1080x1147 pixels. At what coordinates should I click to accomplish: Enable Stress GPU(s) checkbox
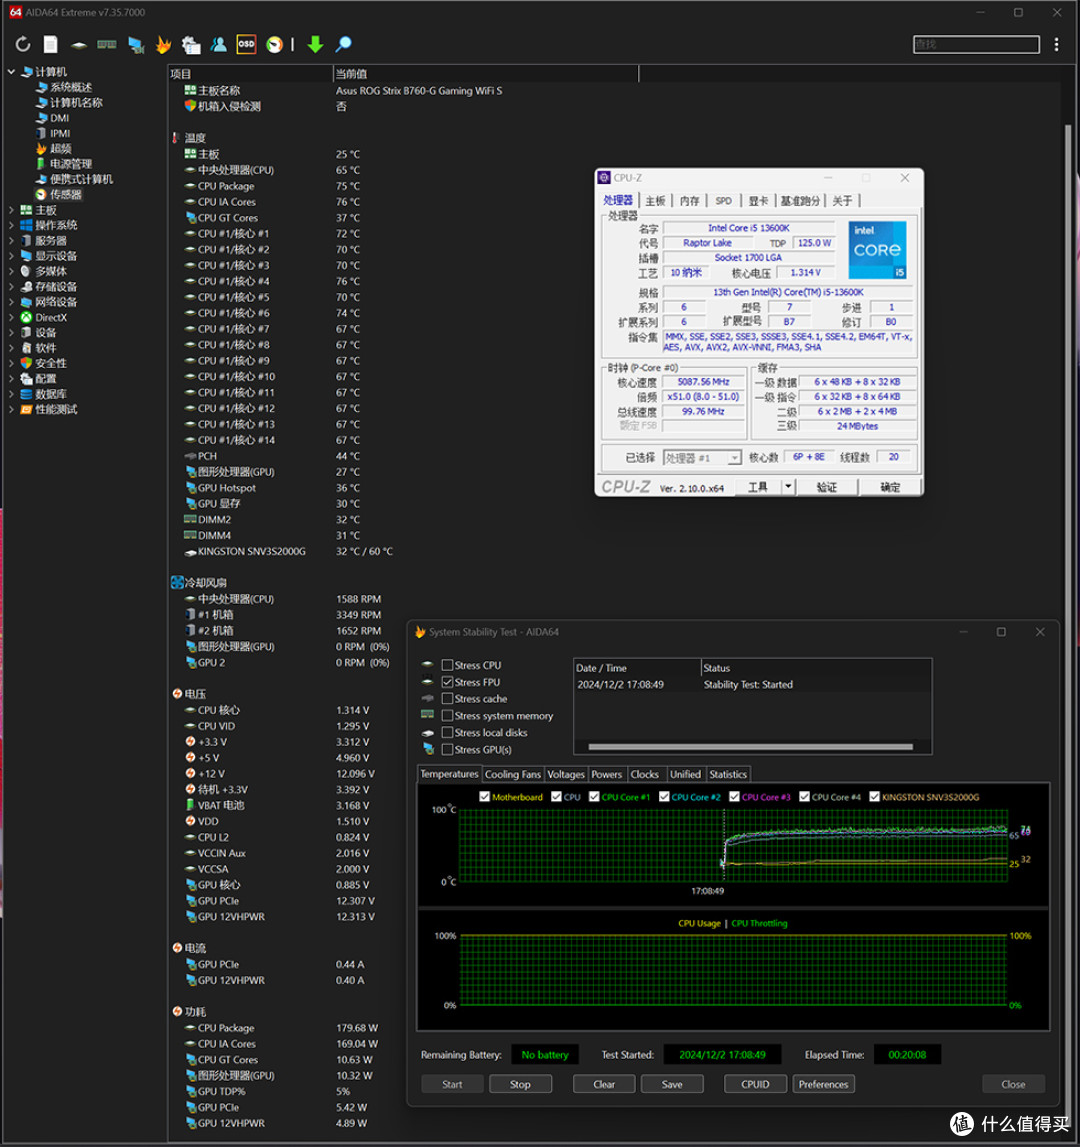tap(447, 749)
